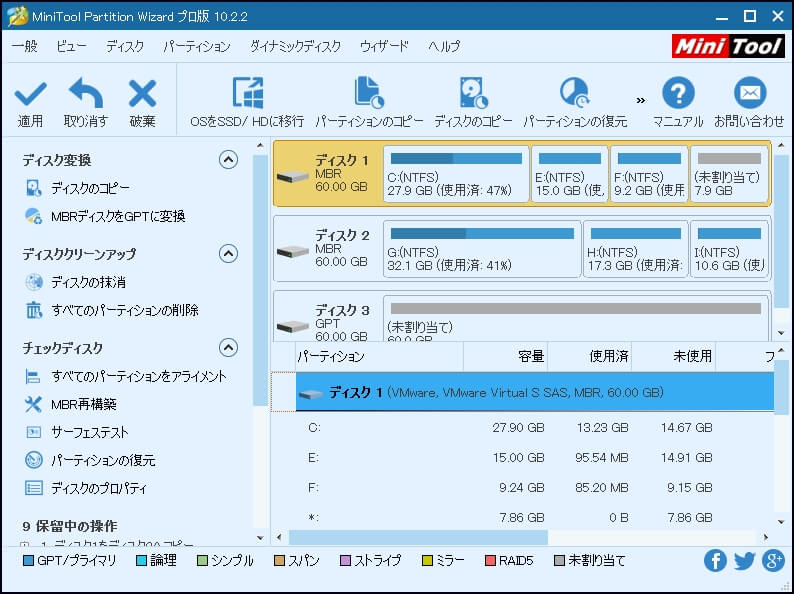Select the ディスク 2 drive icon

(x=293, y=251)
